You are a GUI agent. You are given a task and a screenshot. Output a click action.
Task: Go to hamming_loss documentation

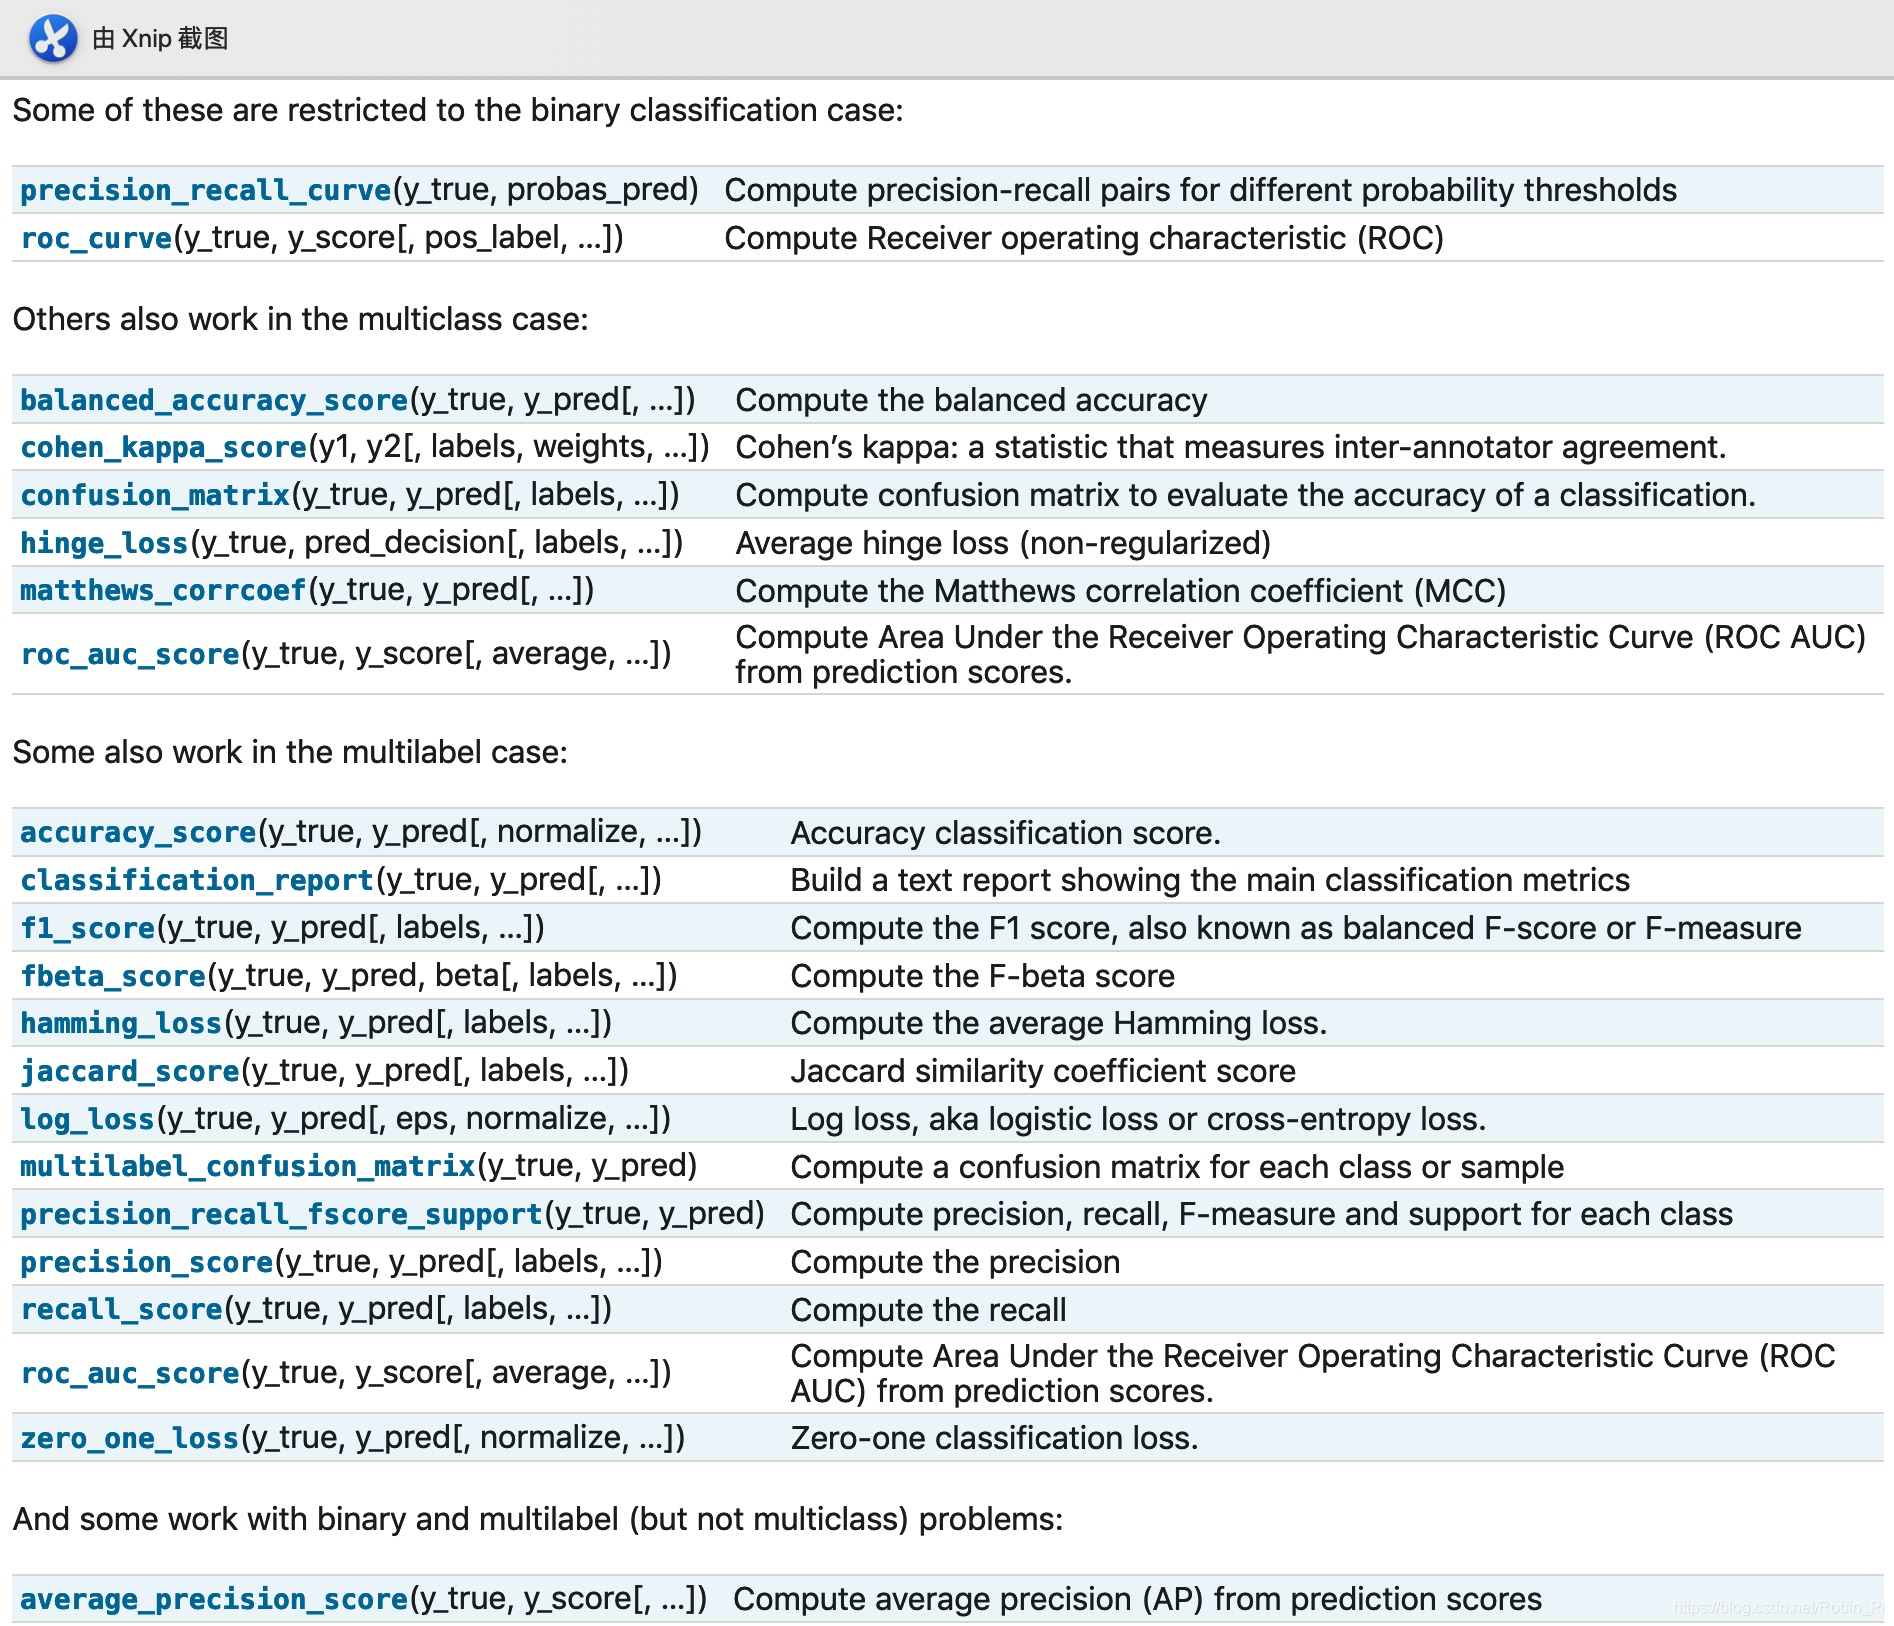click(x=121, y=1023)
